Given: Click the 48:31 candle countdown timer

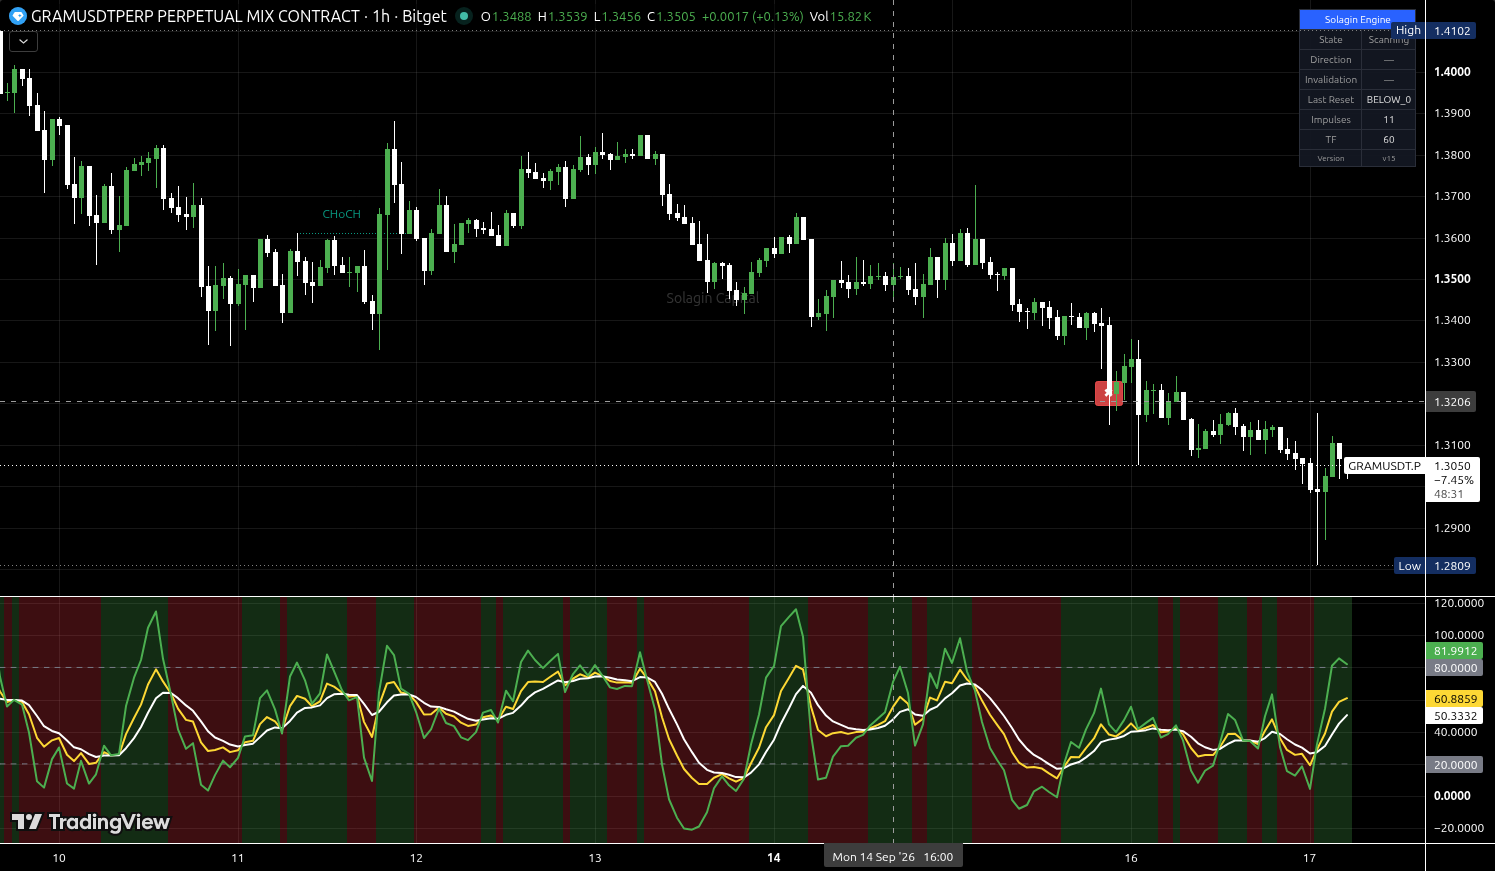Looking at the screenshot, I should (1448, 494).
